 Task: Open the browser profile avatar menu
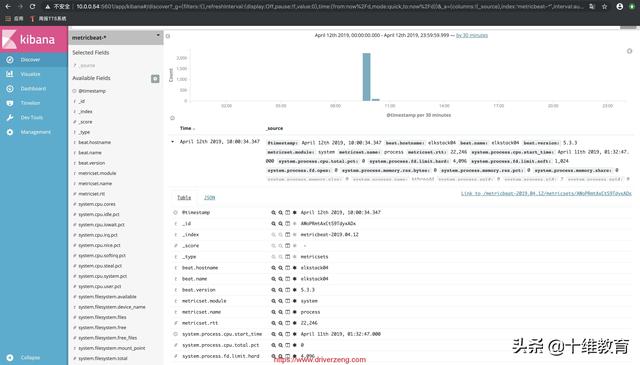620,7
